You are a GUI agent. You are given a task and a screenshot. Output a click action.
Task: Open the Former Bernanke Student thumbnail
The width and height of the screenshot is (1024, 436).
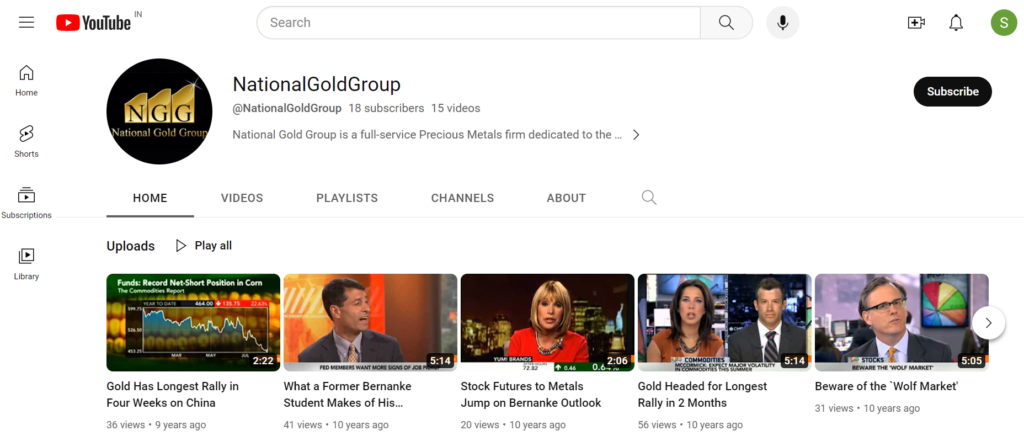click(x=370, y=322)
